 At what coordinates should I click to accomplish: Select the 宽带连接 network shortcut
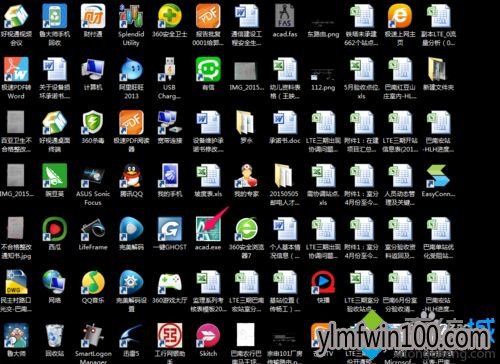pyautogui.click(x=170, y=127)
